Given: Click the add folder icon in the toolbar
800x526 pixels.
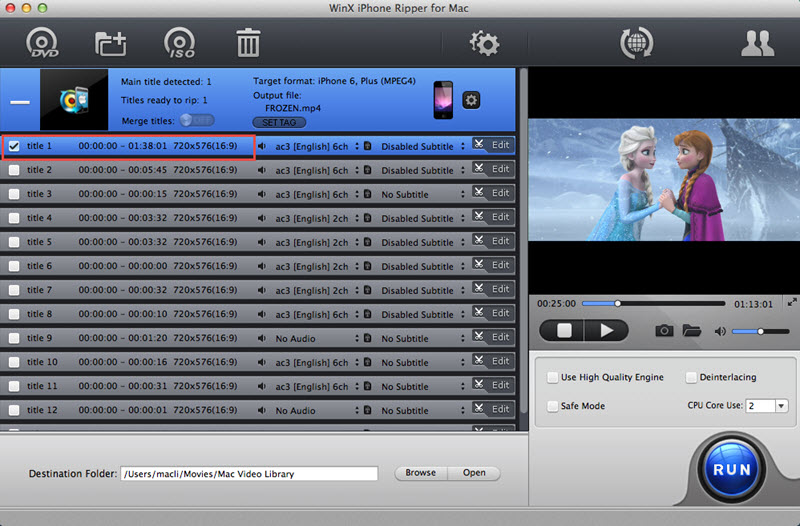Looking at the screenshot, I should pos(111,43).
